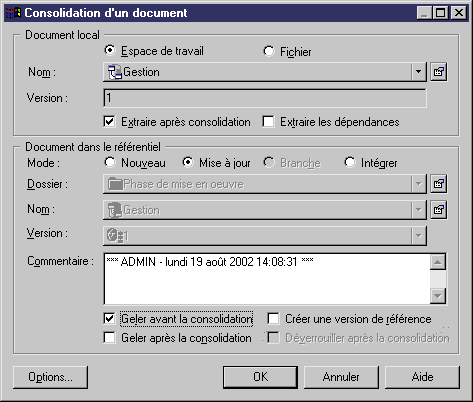Click inside the Commentaire text area

pyautogui.click(x=267, y=279)
